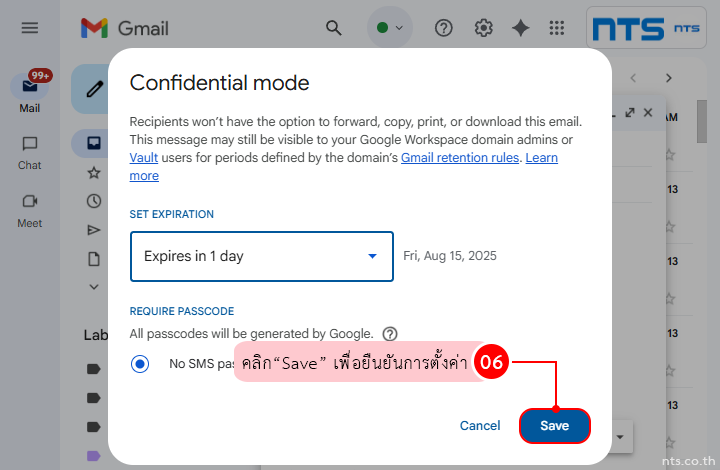Click the Gmail logo
The image size is (720, 470).
pyautogui.click(x=125, y=28)
